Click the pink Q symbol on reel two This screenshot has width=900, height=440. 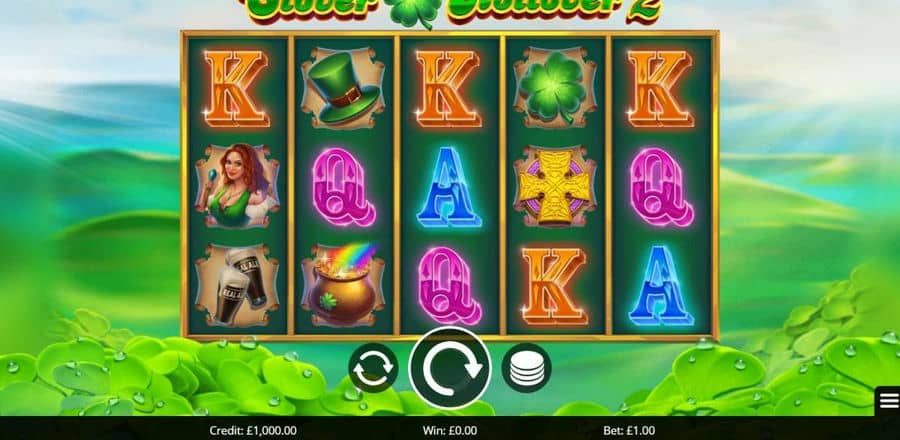(343, 187)
